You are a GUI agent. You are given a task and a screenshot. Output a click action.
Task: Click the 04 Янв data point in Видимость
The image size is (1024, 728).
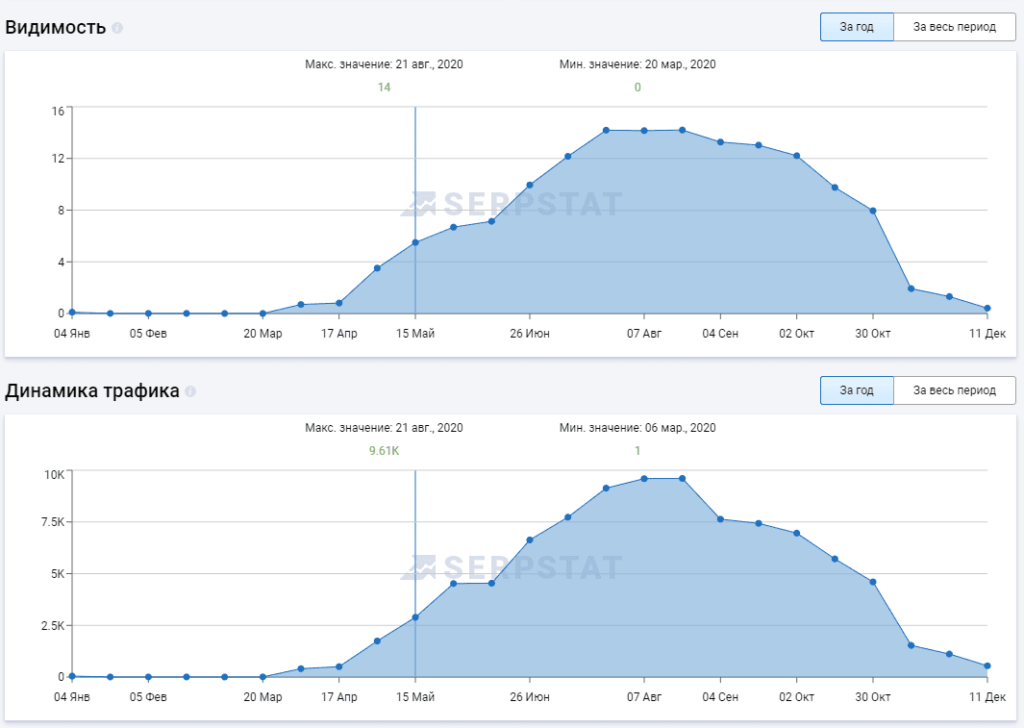click(72, 313)
